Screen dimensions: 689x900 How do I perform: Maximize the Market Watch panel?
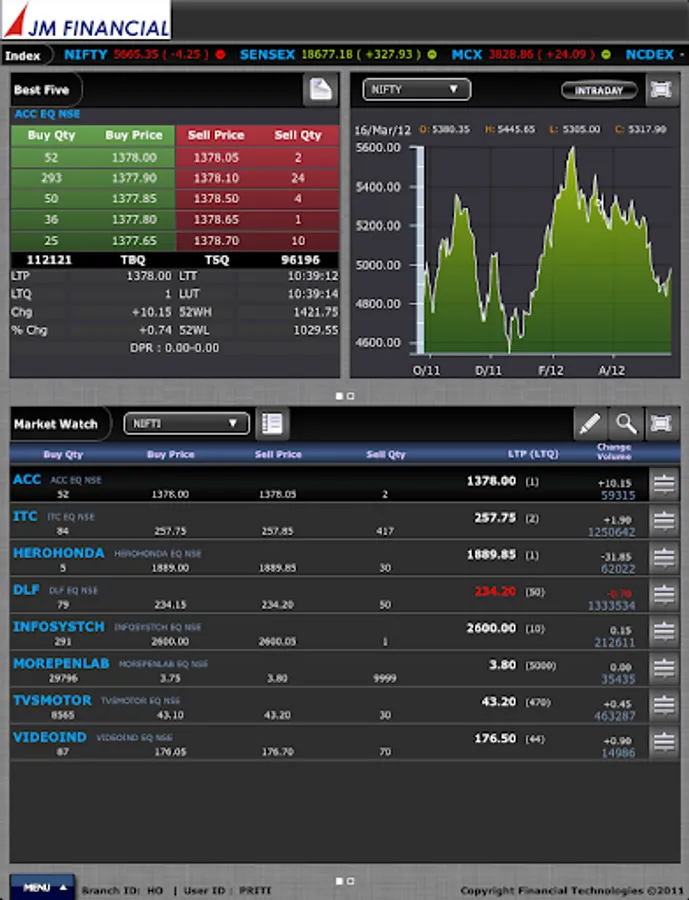point(661,424)
